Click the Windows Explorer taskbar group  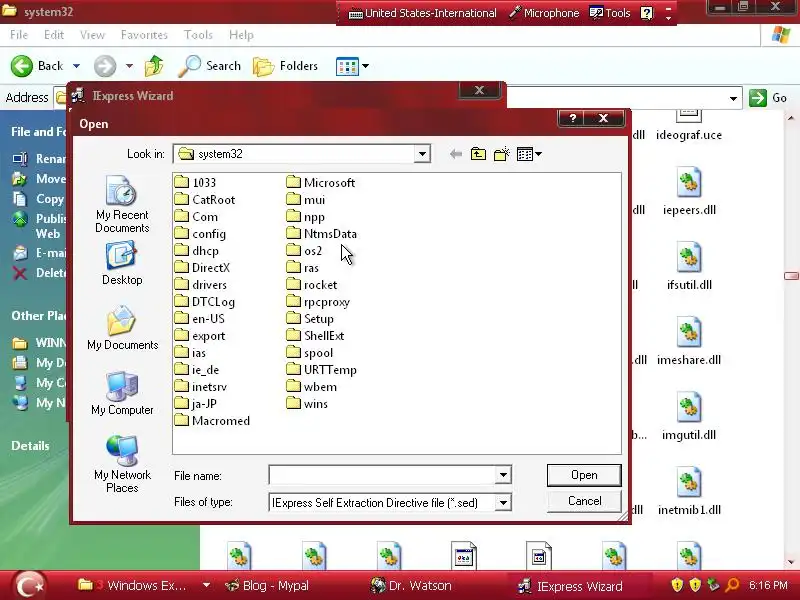coord(143,586)
